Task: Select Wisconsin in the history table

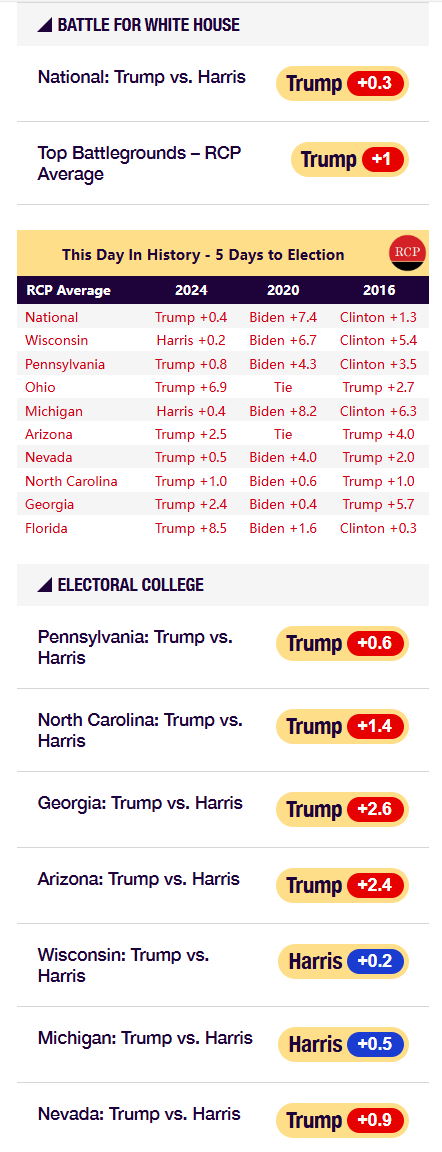Action: click(57, 340)
